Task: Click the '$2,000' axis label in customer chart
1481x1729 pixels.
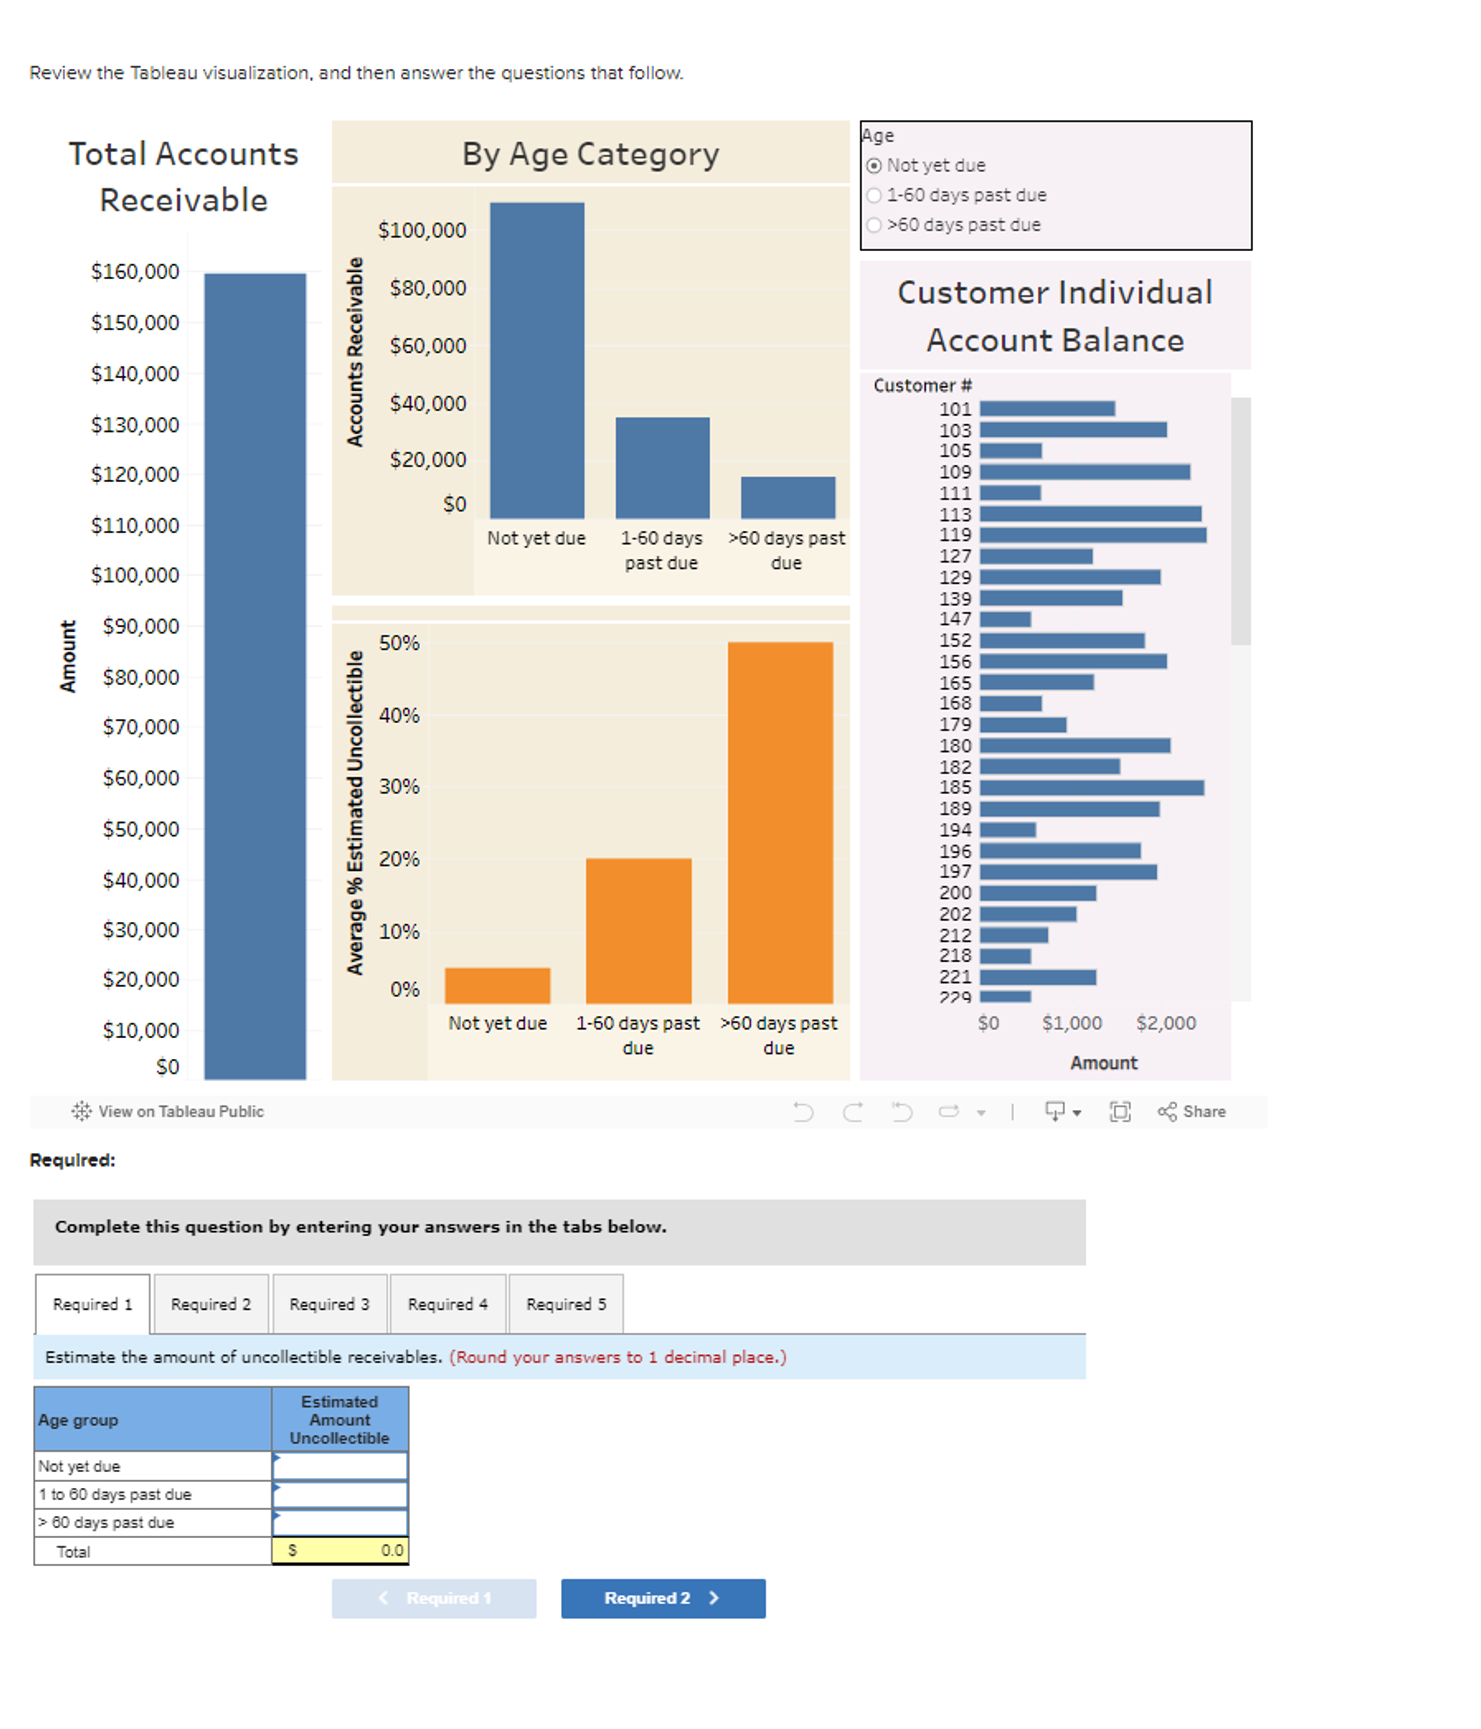Action: 1166,1023
